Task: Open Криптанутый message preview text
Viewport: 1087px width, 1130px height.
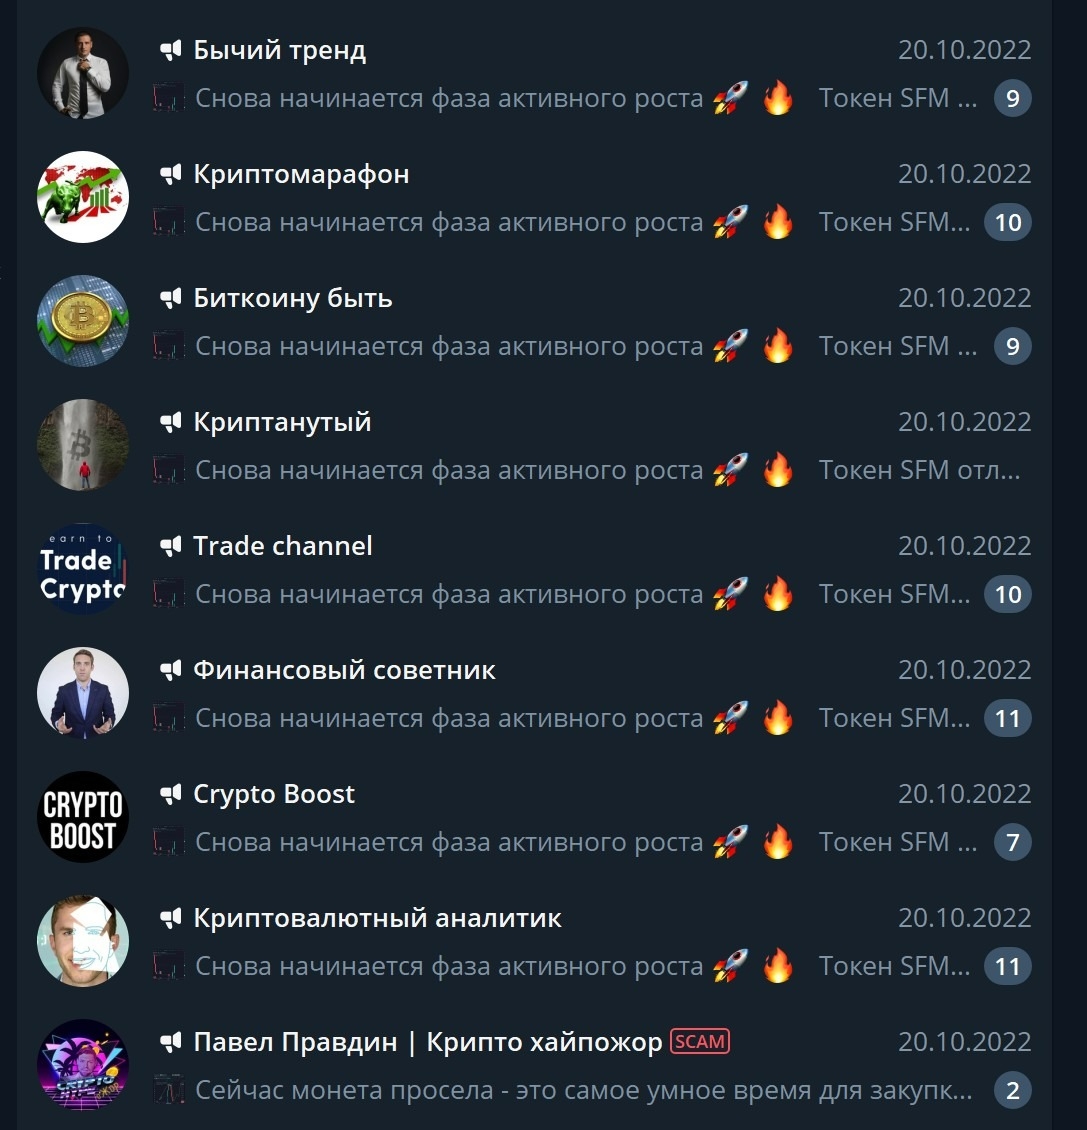Action: tap(608, 471)
